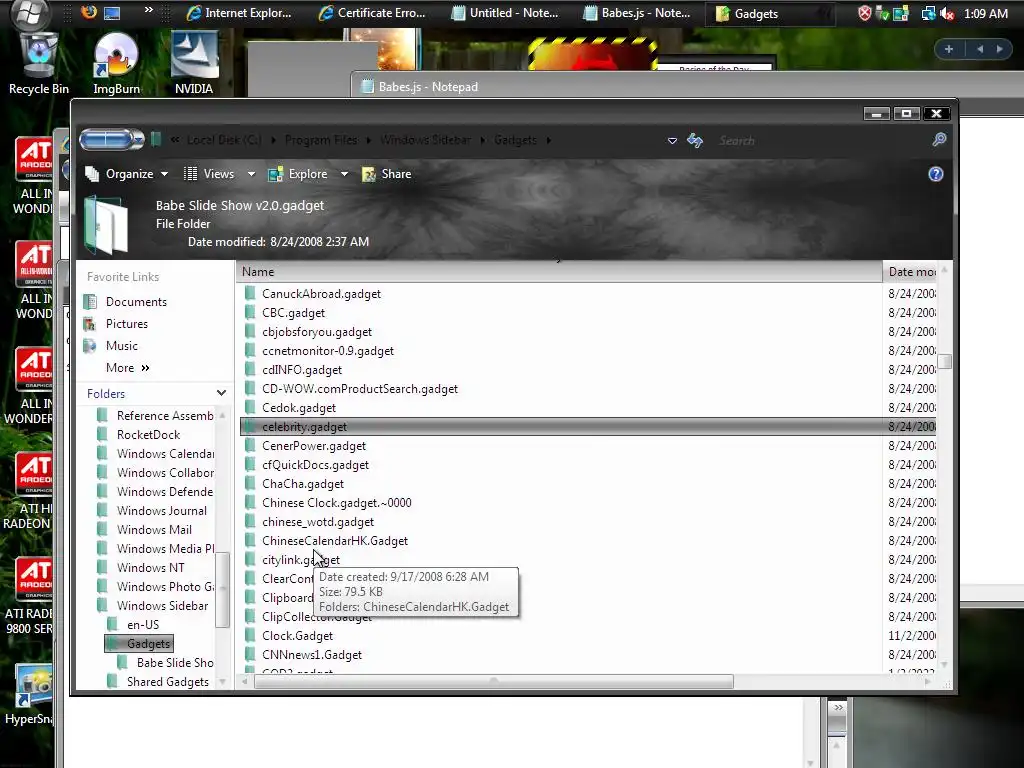This screenshot has width=1024, height=768.
Task: Select Windows Sidebar in the folder tree
Action: point(162,606)
